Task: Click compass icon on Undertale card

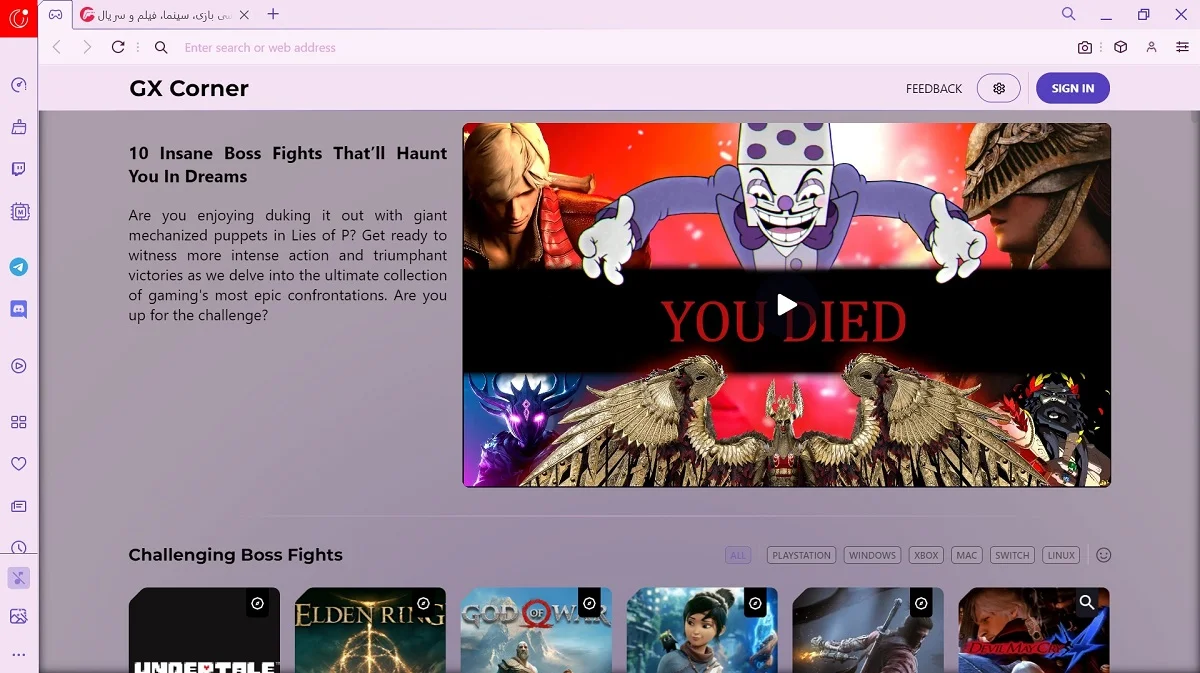Action: pos(257,603)
